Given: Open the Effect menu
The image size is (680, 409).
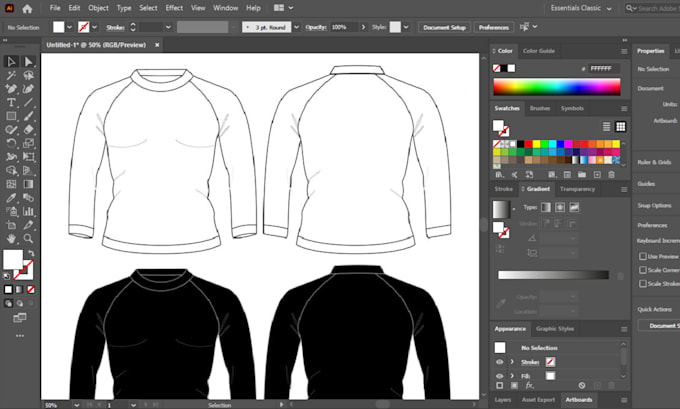Looking at the screenshot, I should pyautogui.click(x=174, y=8).
